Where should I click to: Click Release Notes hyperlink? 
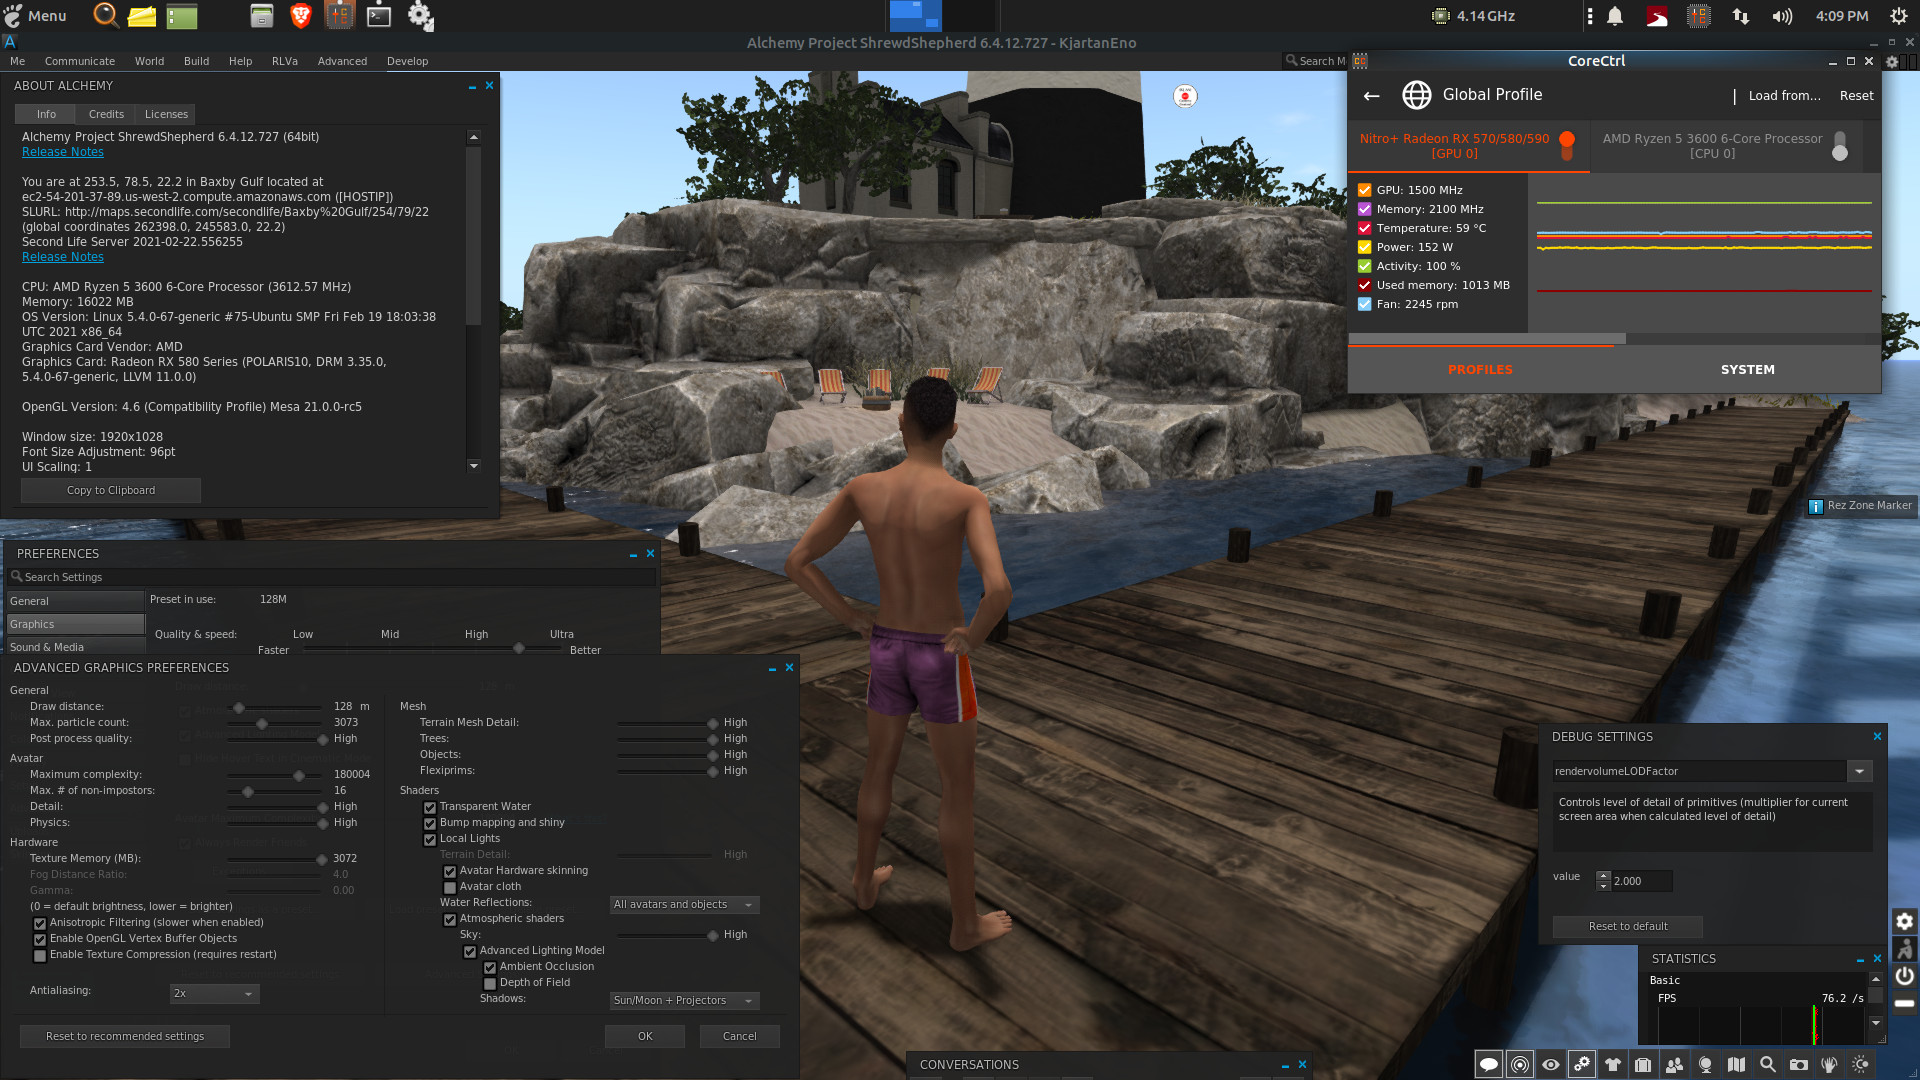pos(61,152)
